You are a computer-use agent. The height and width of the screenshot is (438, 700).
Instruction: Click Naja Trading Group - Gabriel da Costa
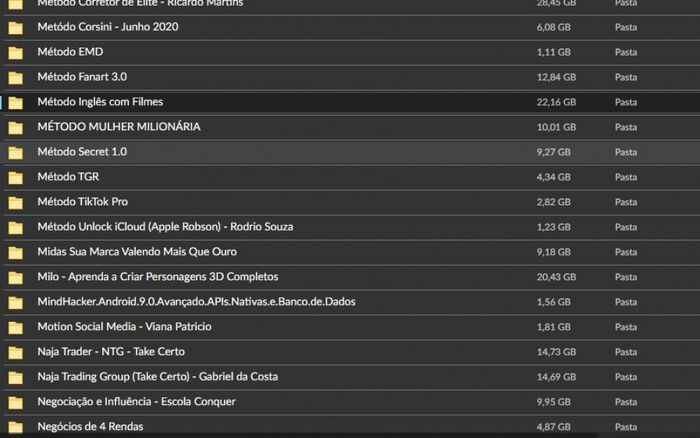[158, 377]
